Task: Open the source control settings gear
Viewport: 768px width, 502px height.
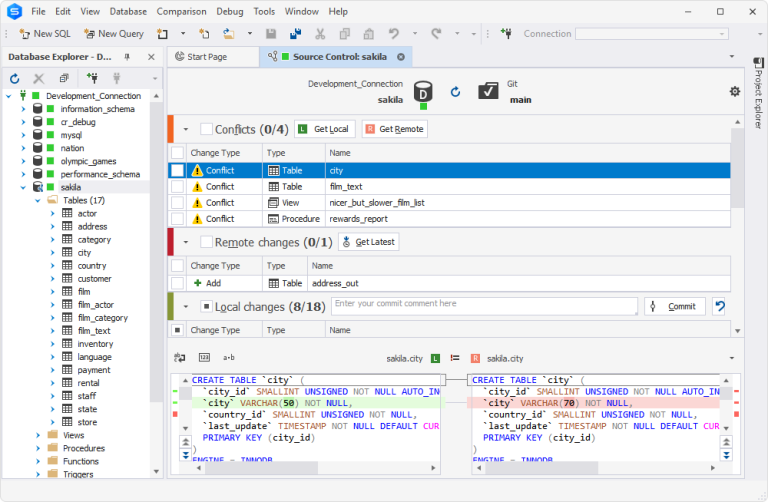Action: click(735, 91)
